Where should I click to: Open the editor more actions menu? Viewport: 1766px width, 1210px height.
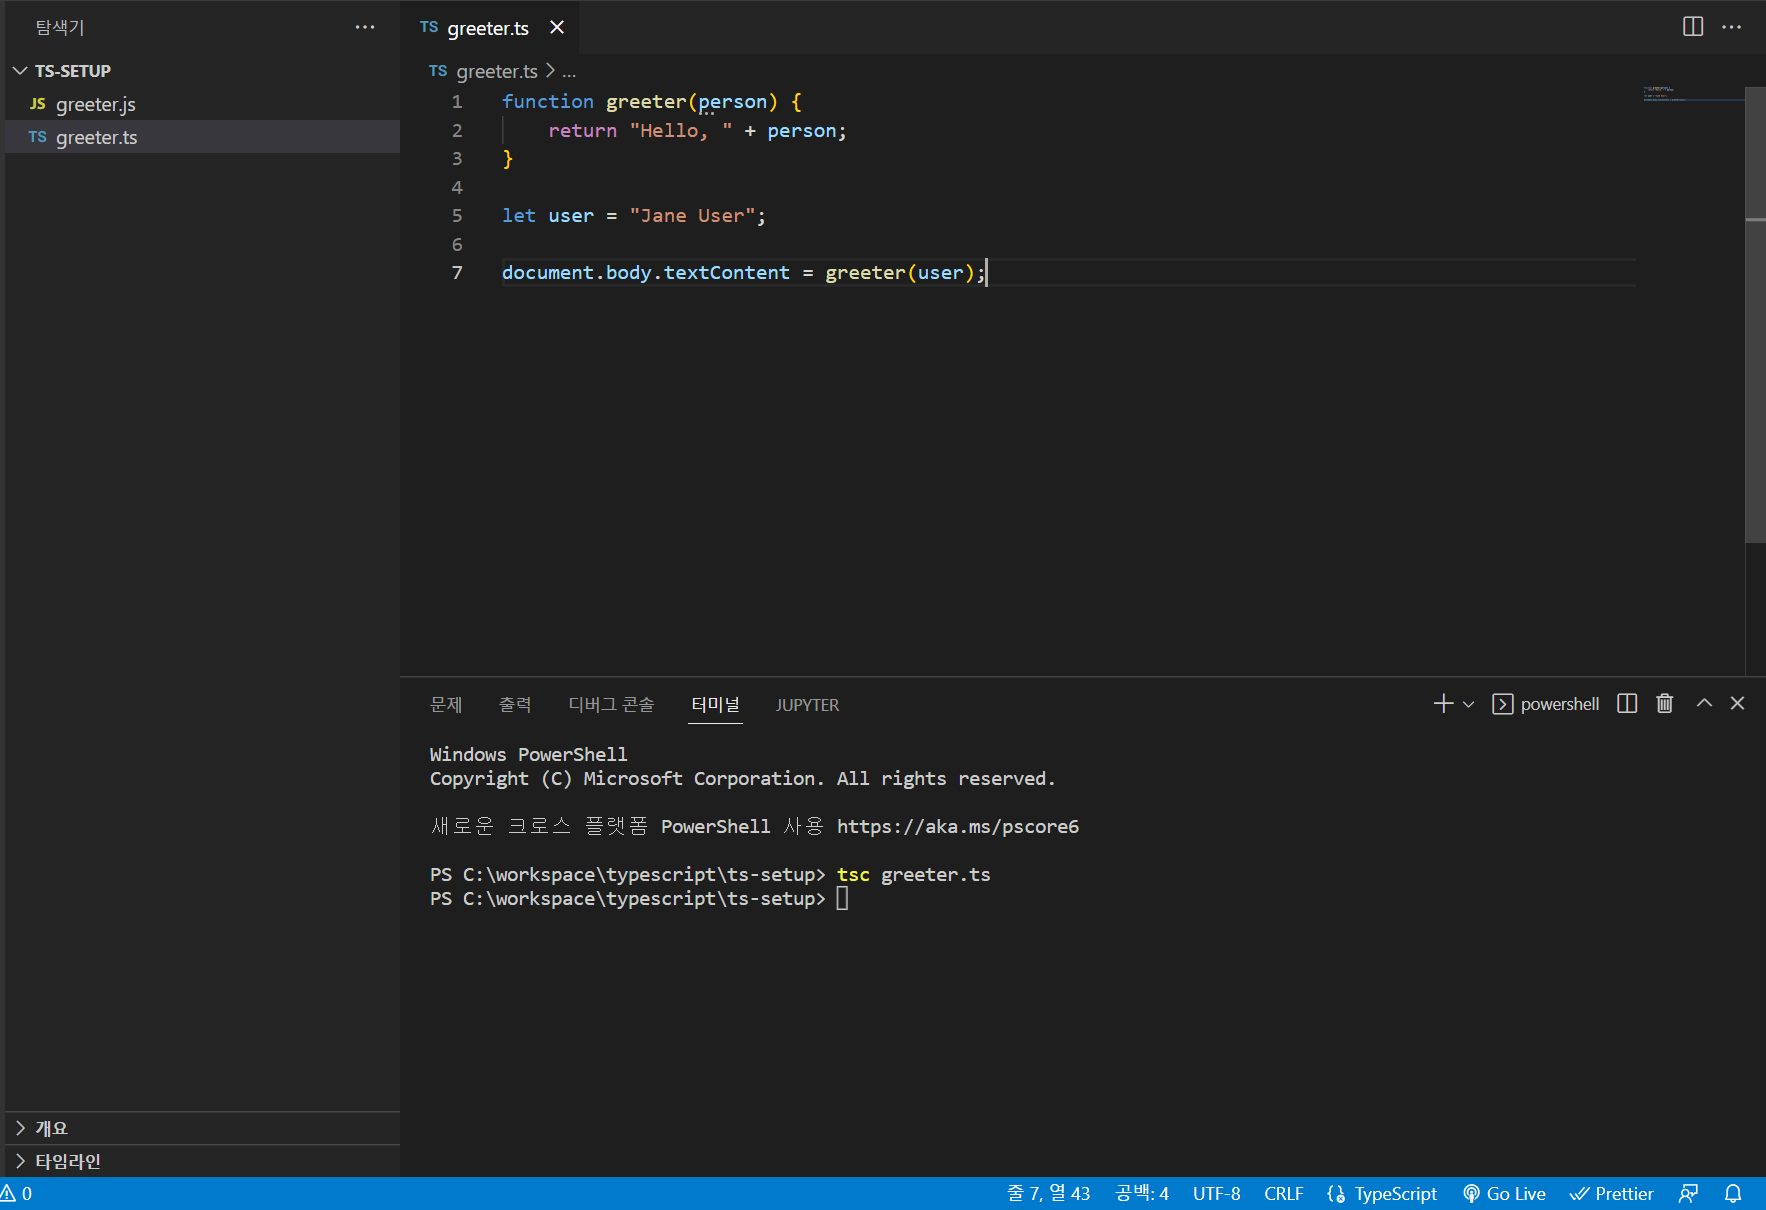pyautogui.click(x=1732, y=27)
